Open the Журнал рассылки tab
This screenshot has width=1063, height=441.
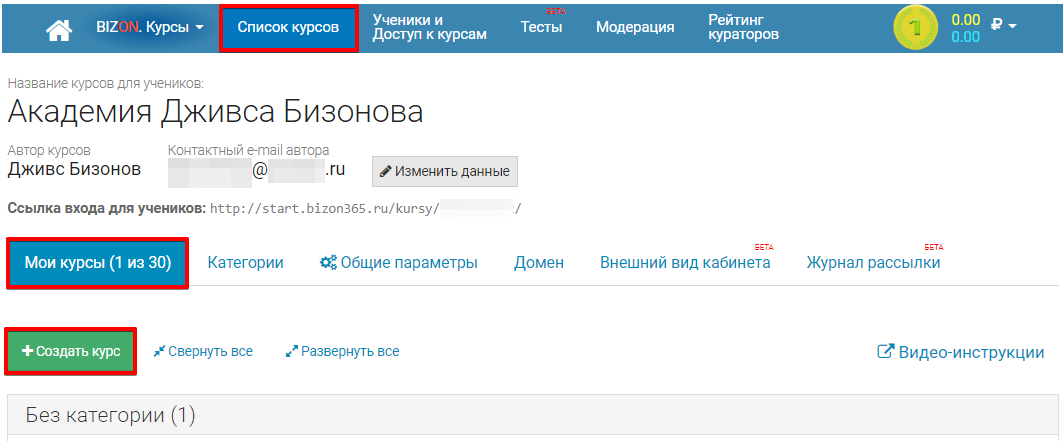click(x=873, y=263)
